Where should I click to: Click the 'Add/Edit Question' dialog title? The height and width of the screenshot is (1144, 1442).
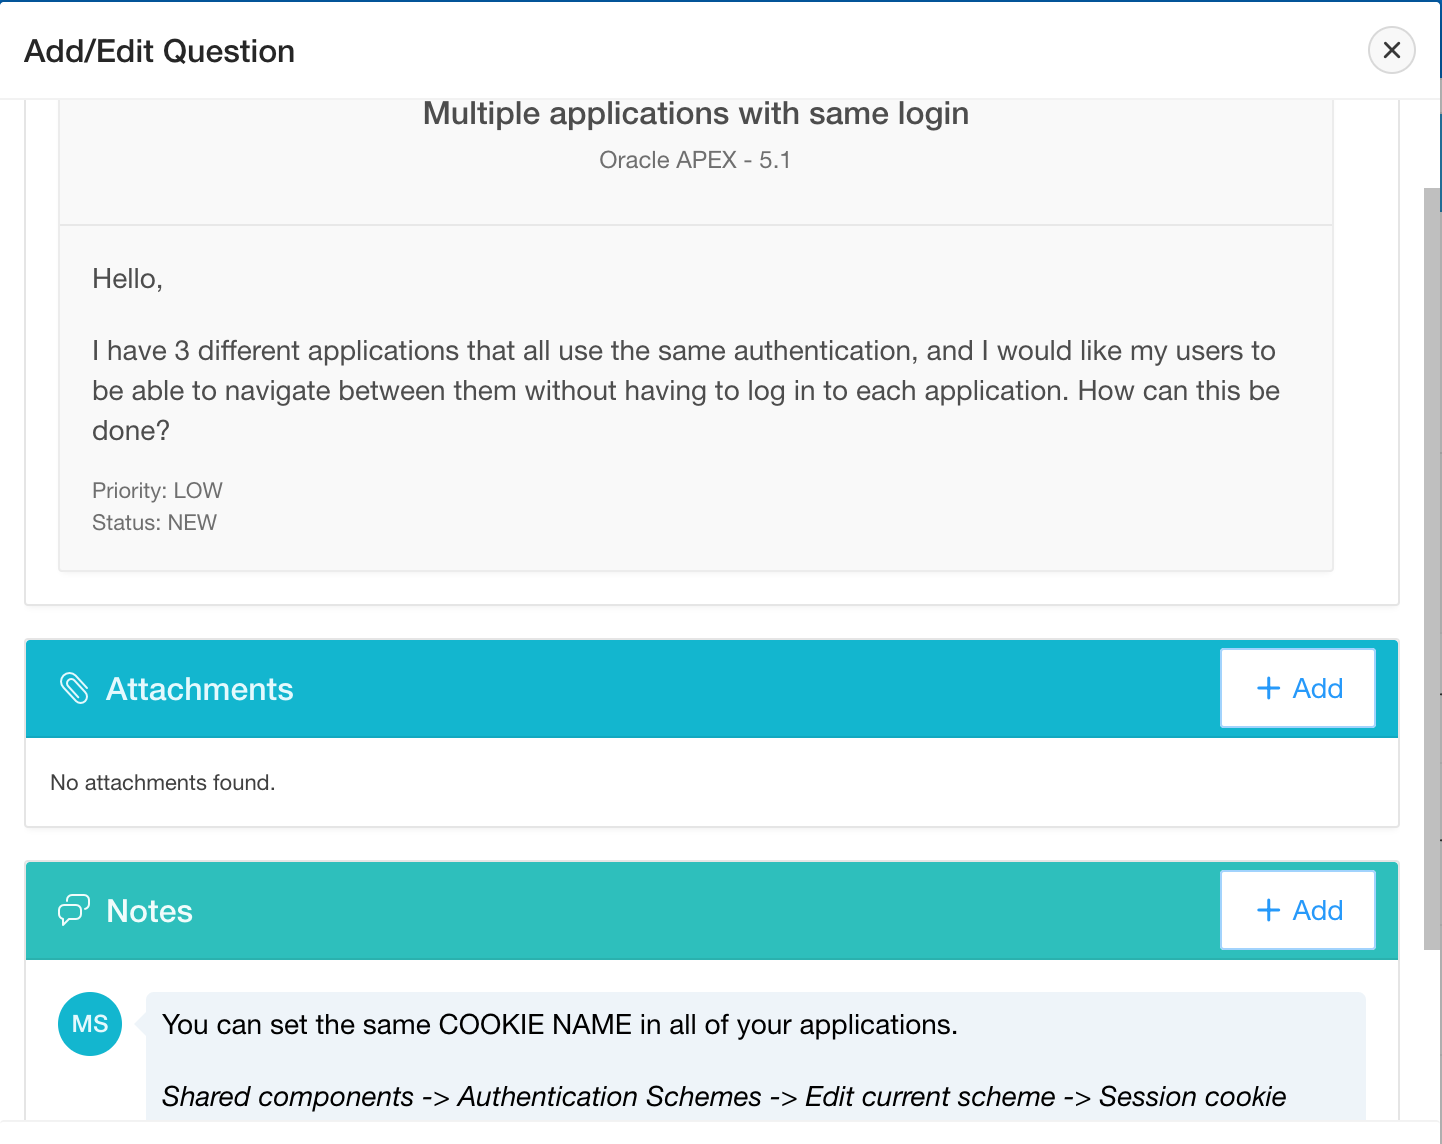pyautogui.click(x=159, y=51)
